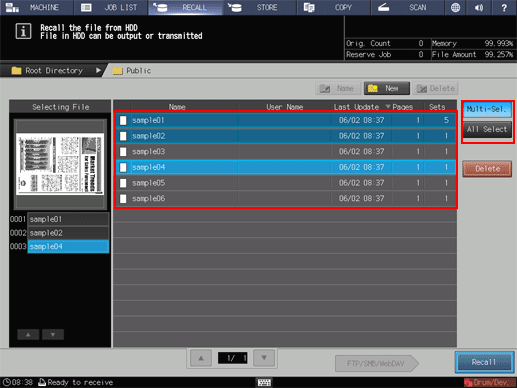Go to next page of file list
The height and width of the screenshot is (388, 517).
(264, 358)
